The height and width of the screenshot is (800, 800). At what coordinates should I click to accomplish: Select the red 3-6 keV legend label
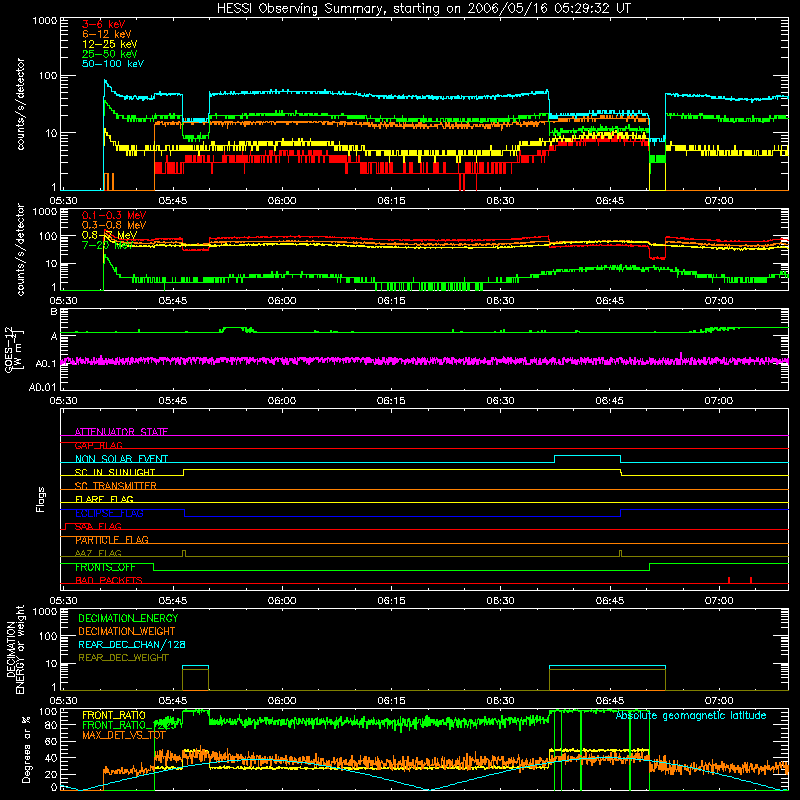tap(103, 24)
